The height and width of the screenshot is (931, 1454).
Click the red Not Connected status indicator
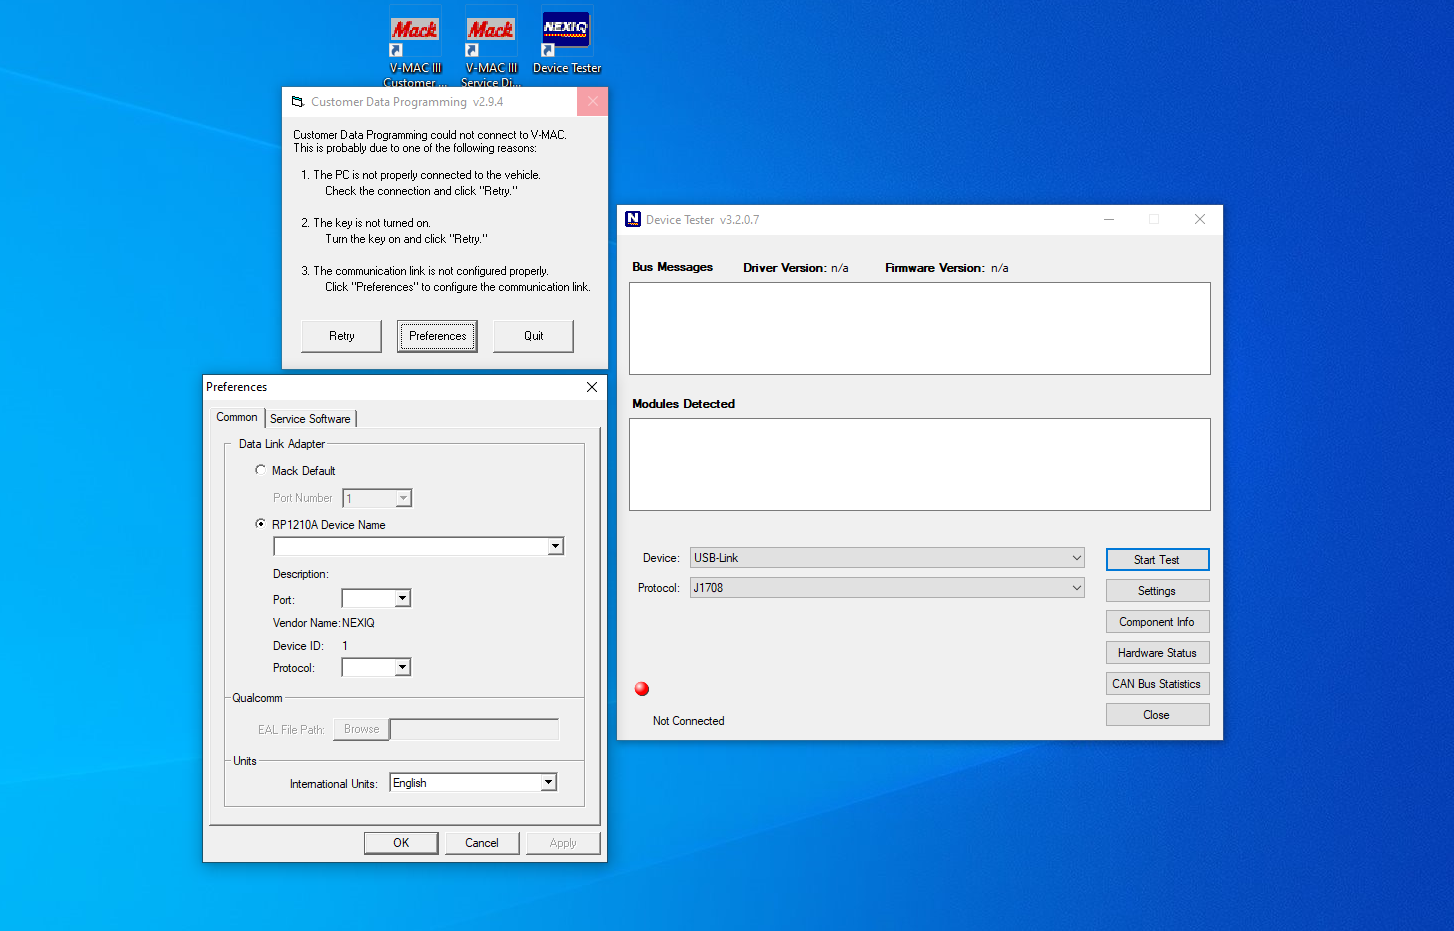click(641, 688)
